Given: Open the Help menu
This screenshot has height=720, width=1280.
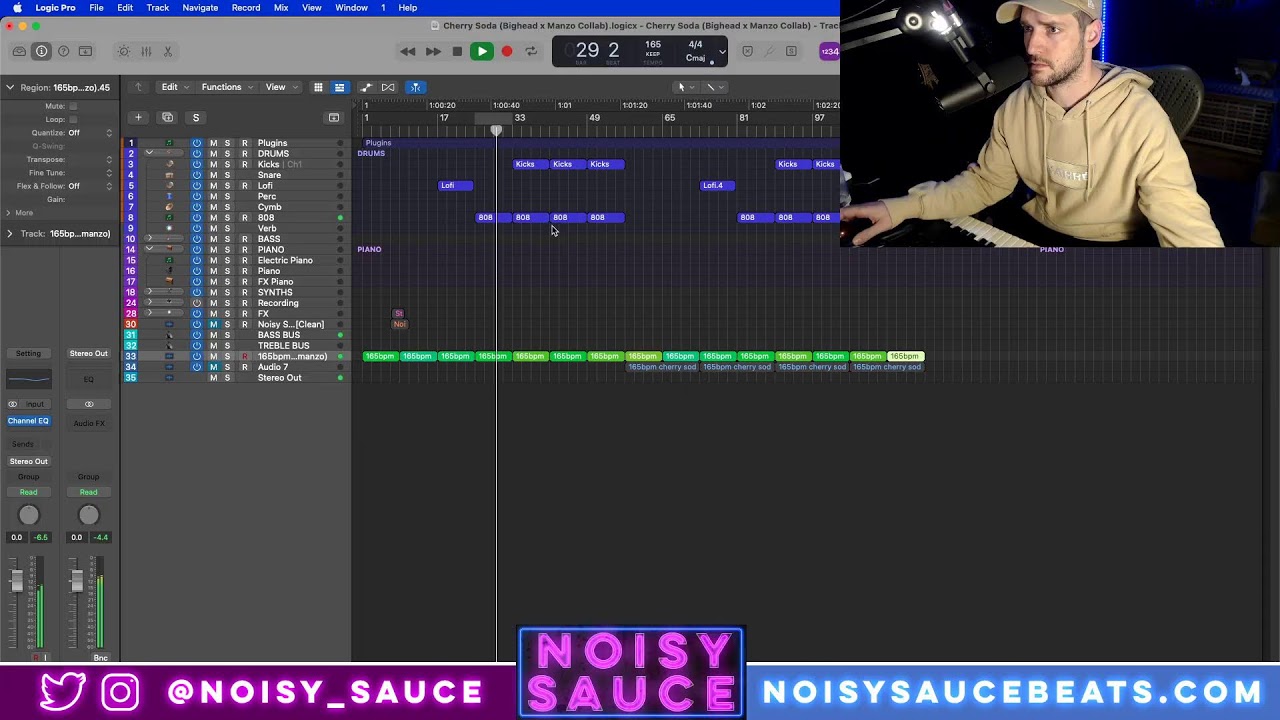Looking at the screenshot, I should (408, 8).
